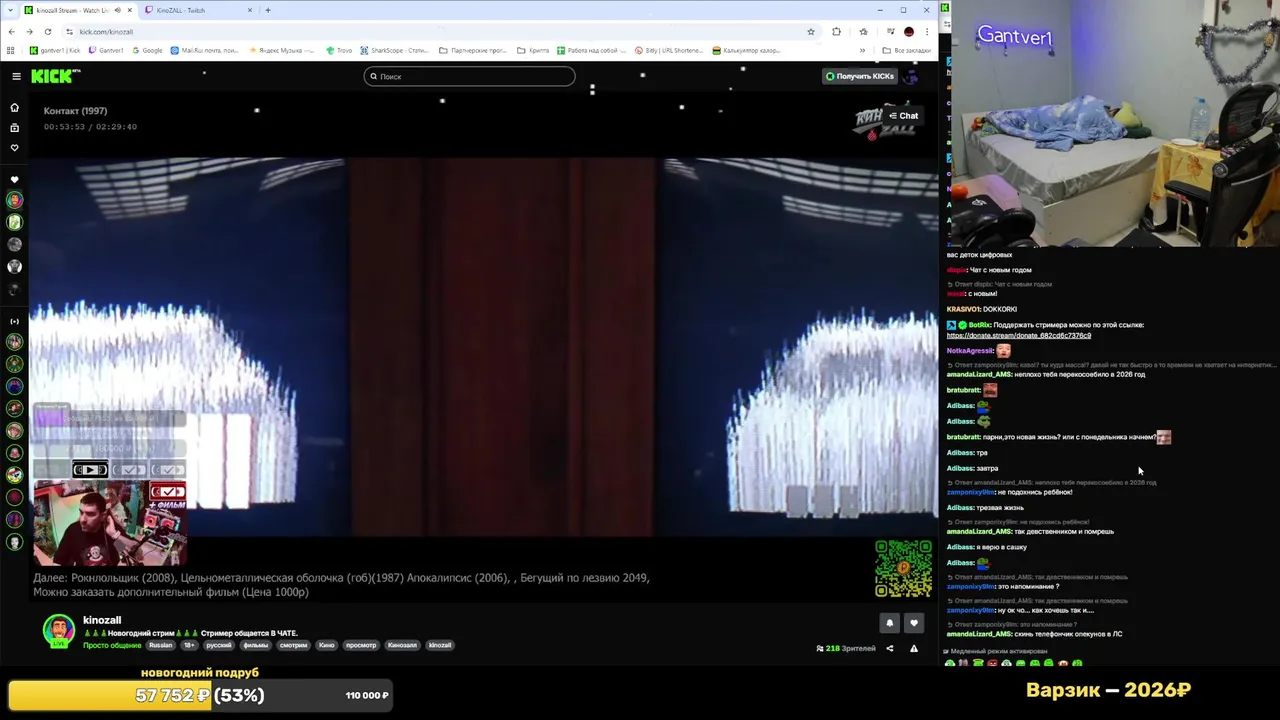Reload the kick.com page
This screenshot has width=1280, height=720.
point(47,31)
